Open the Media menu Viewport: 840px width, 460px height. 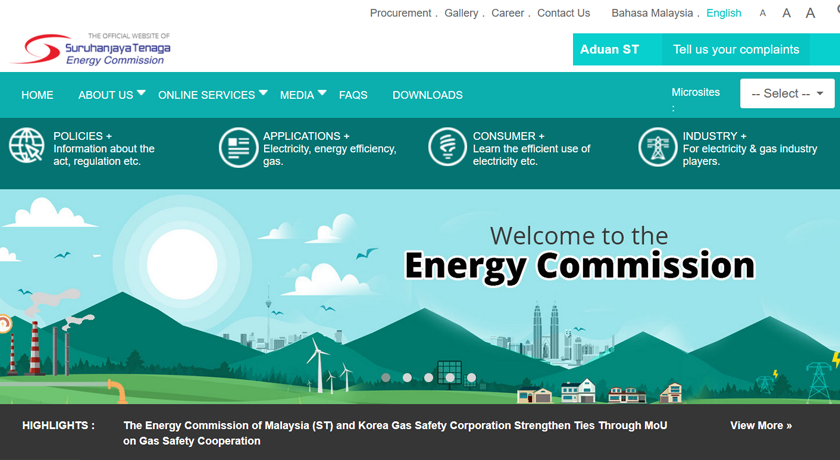click(x=297, y=95)
